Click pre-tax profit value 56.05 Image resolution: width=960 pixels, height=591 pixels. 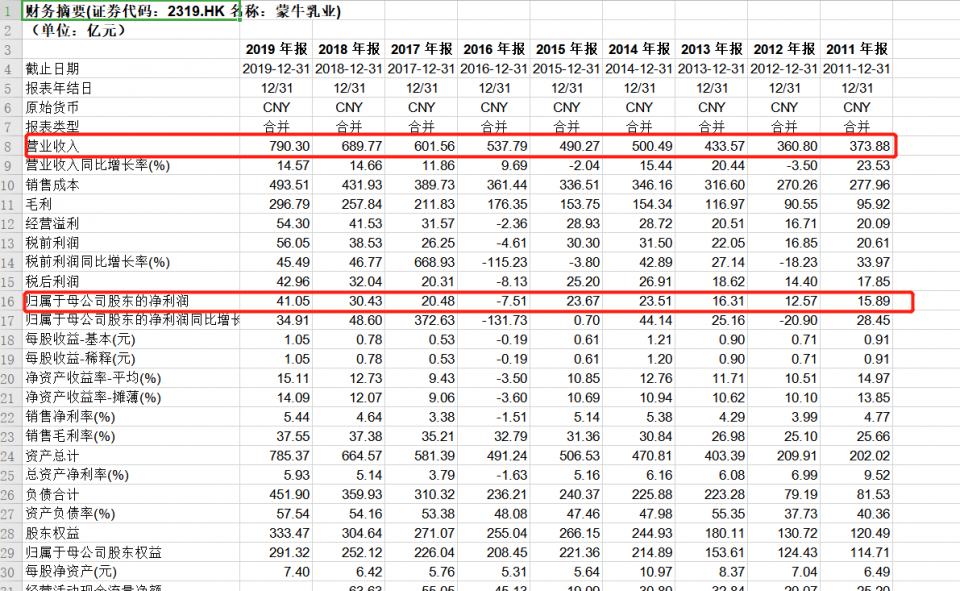(293, 243)
